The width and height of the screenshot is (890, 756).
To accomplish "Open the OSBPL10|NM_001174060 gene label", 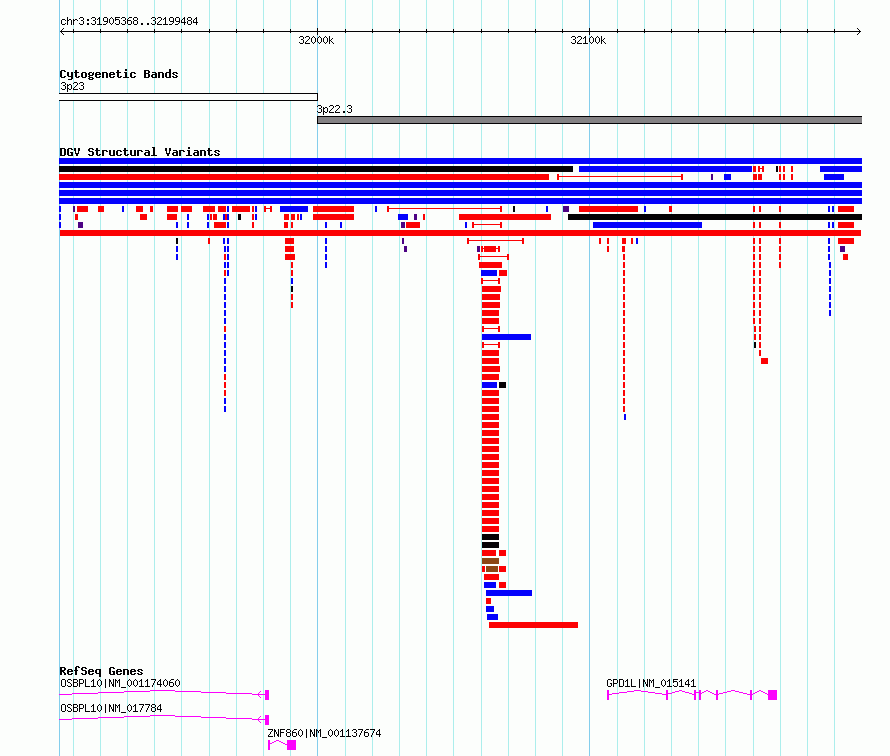I will (x=120, y=683).
